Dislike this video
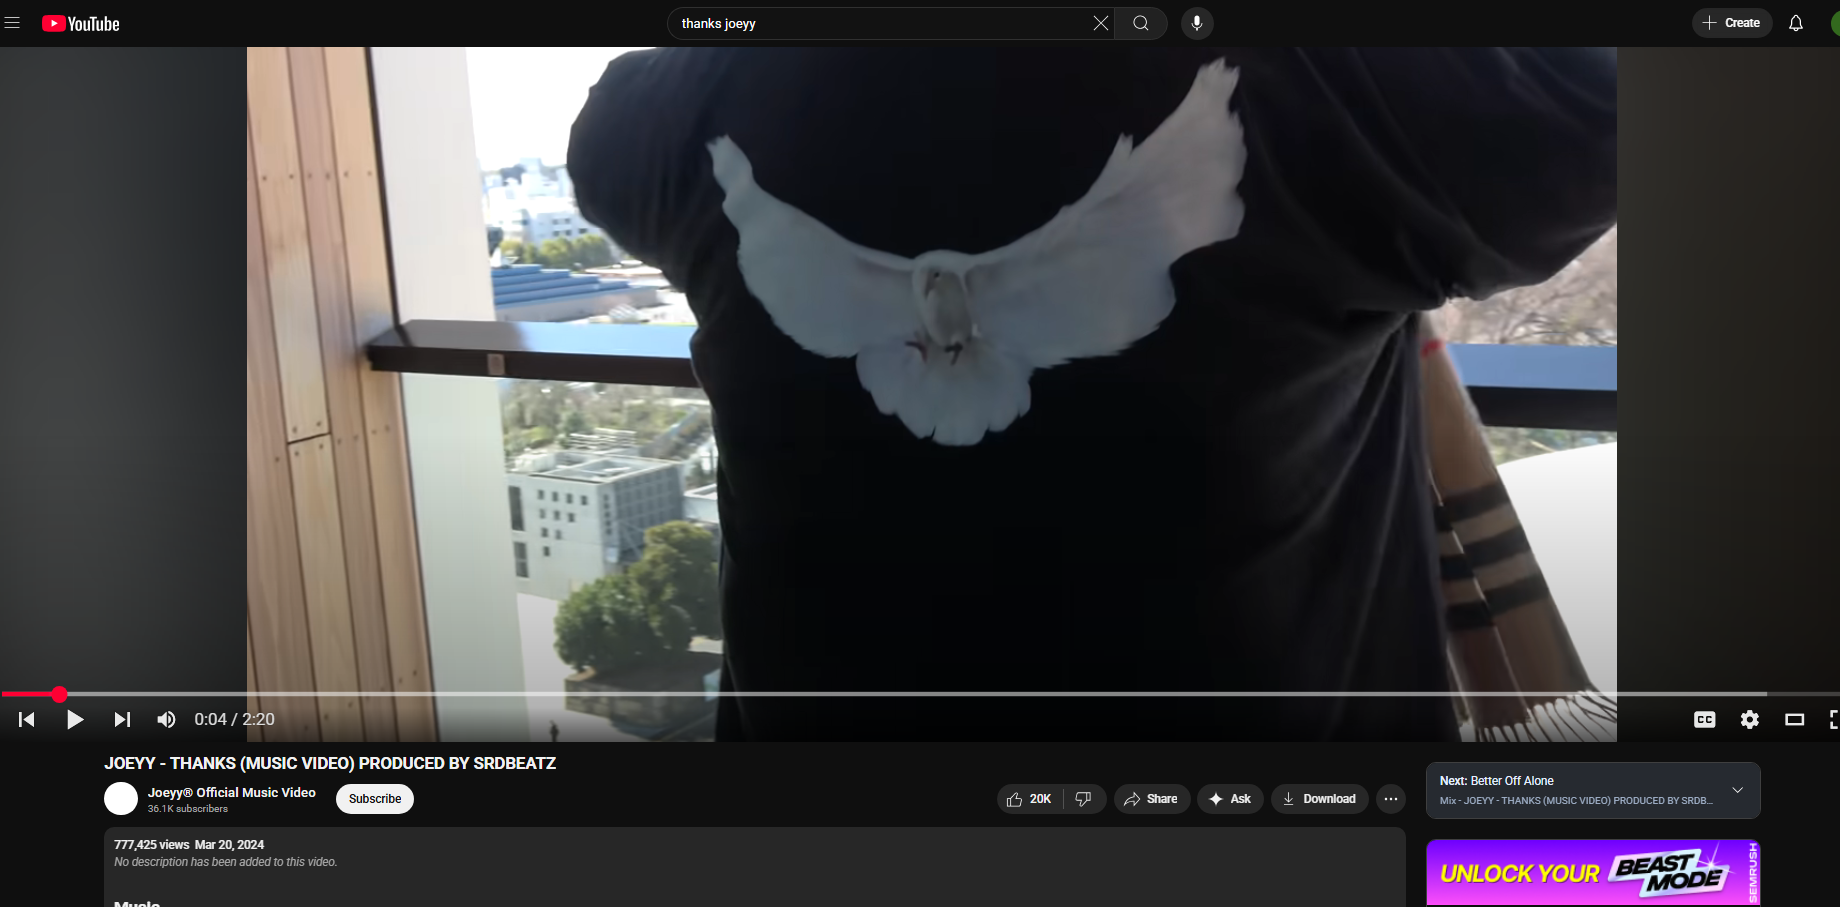 point(1083,799)
